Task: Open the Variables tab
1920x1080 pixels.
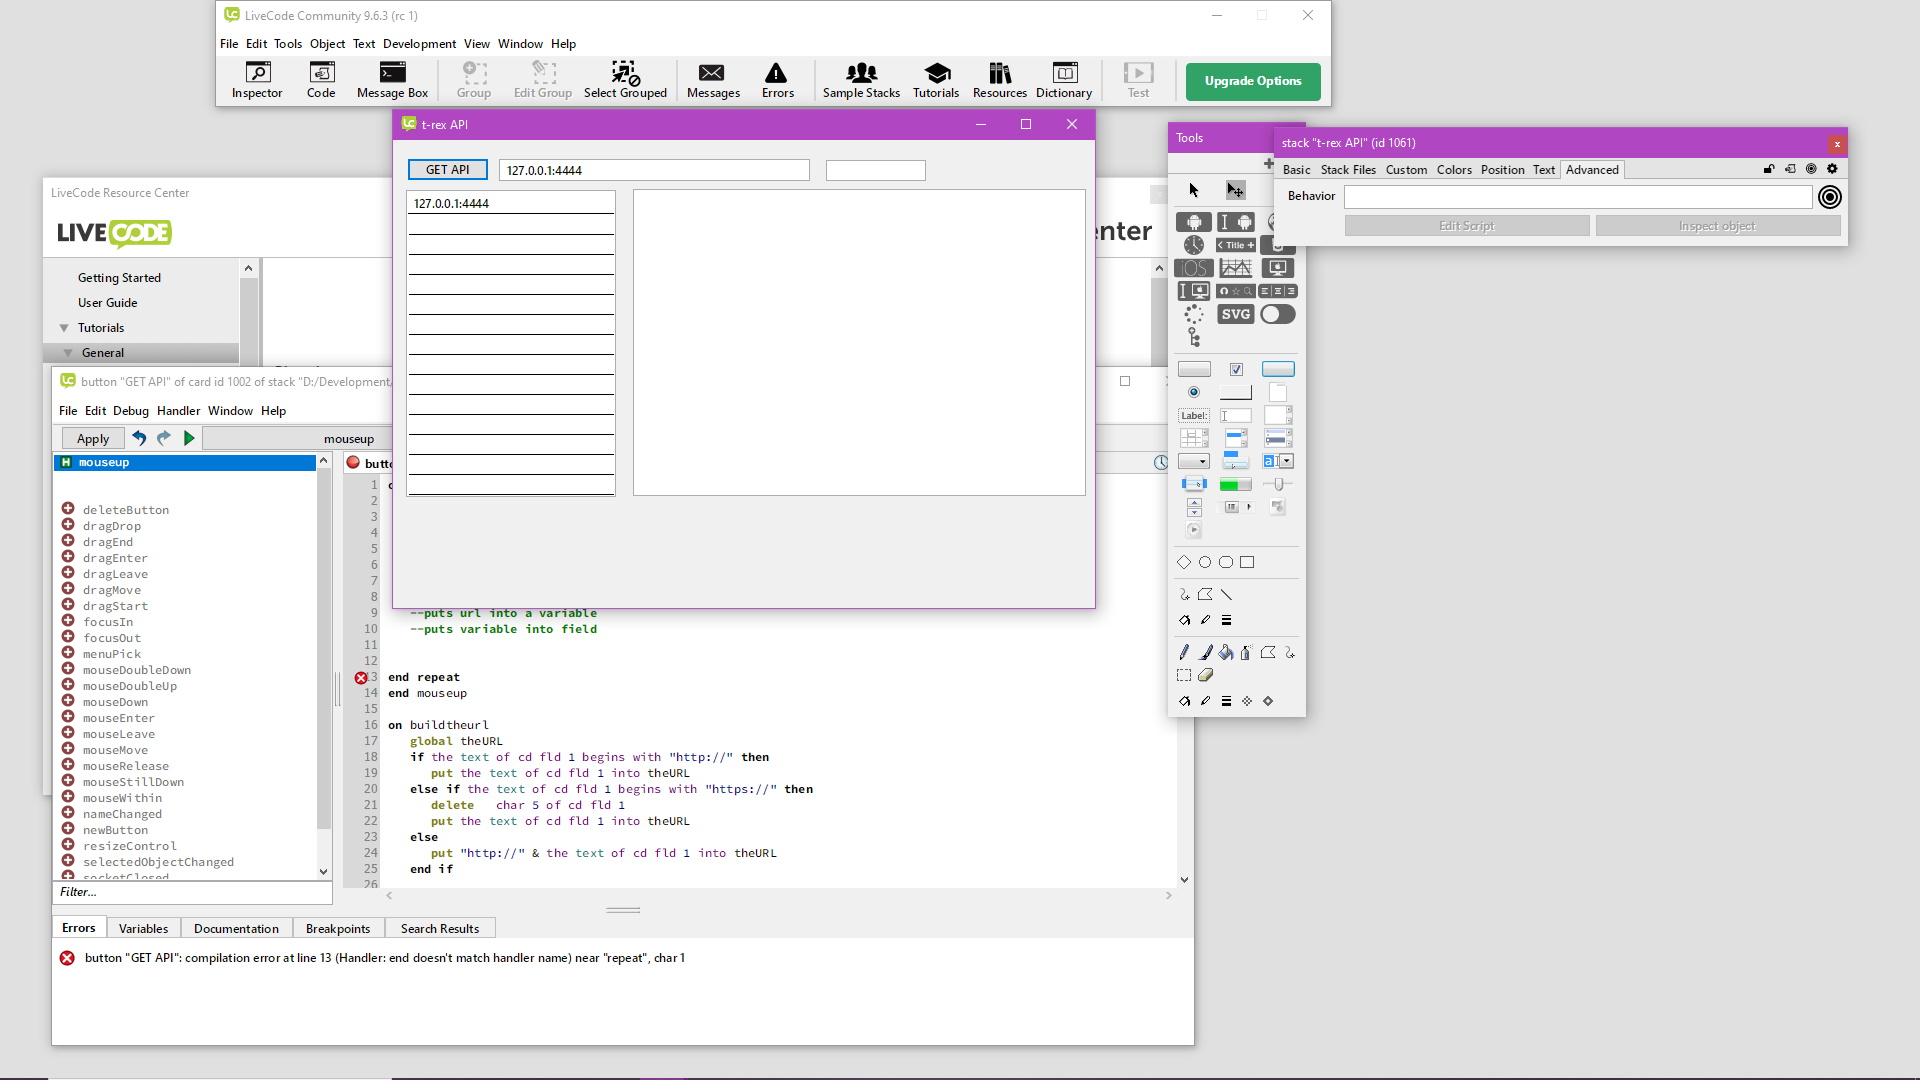Action: click(143, 929)
